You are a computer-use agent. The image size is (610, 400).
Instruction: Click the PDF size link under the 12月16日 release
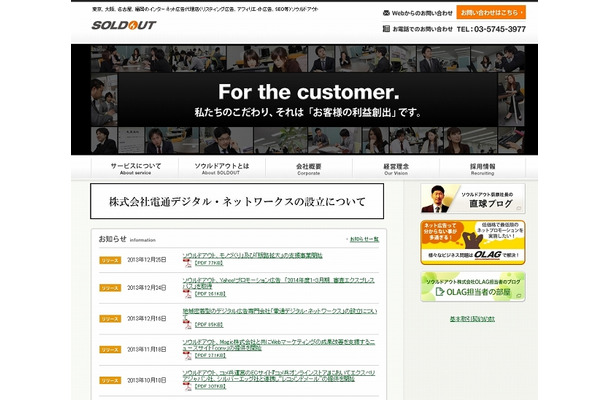coord(209,325)
